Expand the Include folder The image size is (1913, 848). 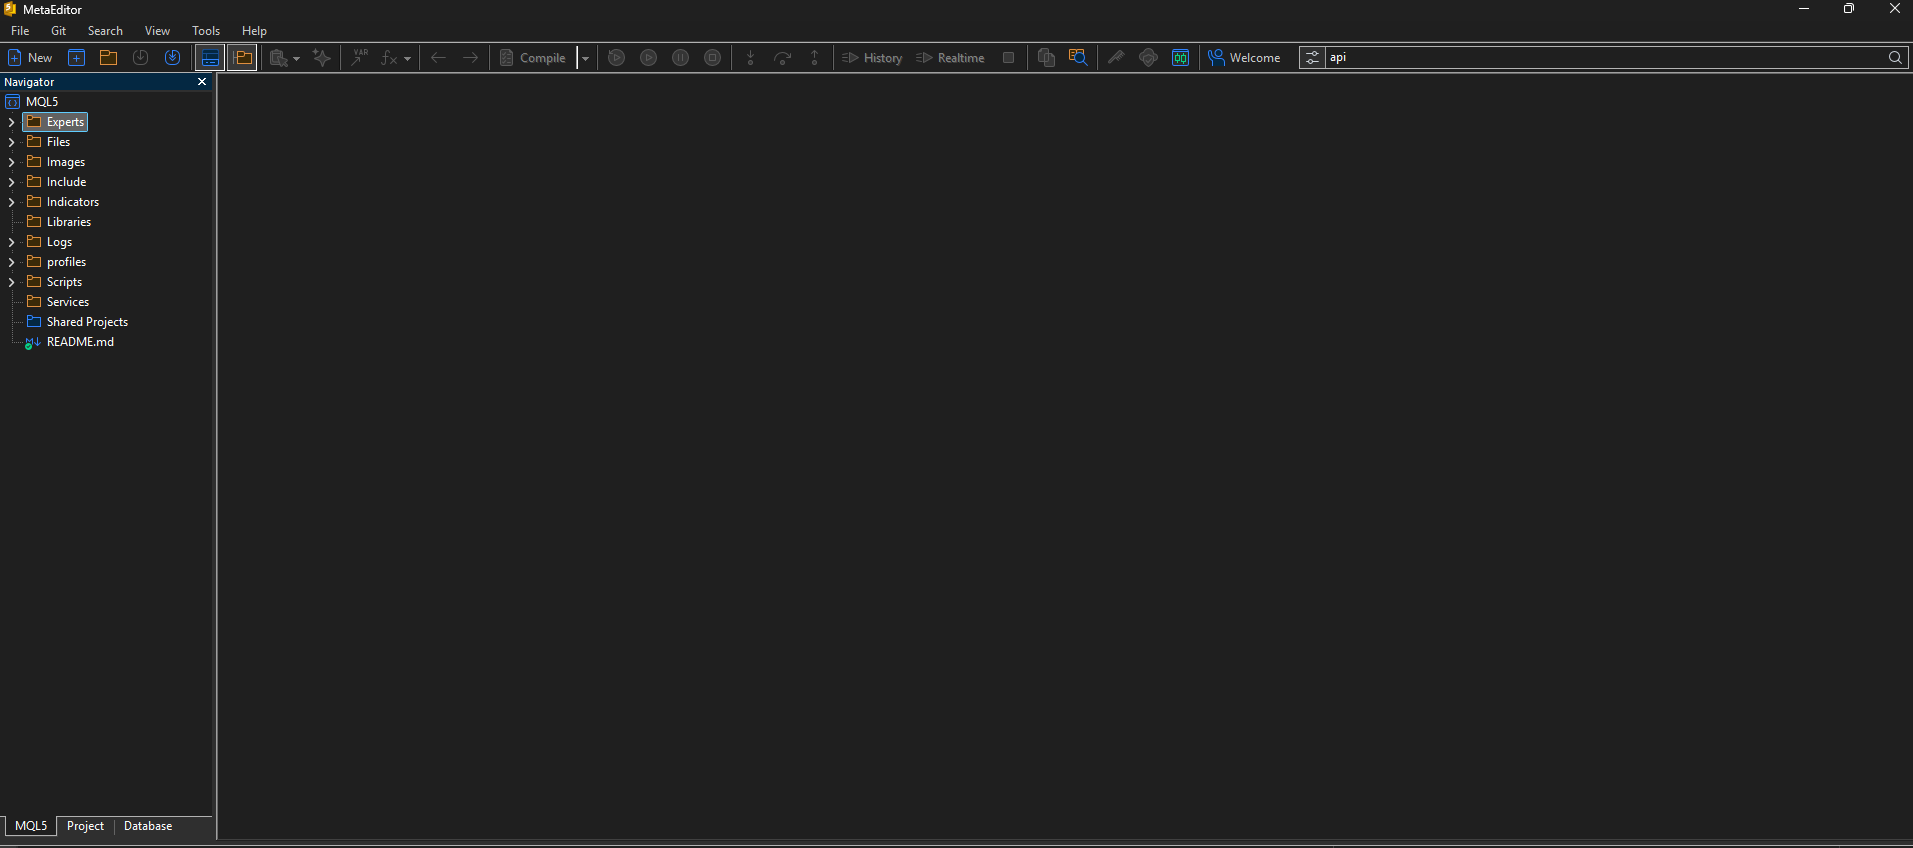[x=11, y=182]
